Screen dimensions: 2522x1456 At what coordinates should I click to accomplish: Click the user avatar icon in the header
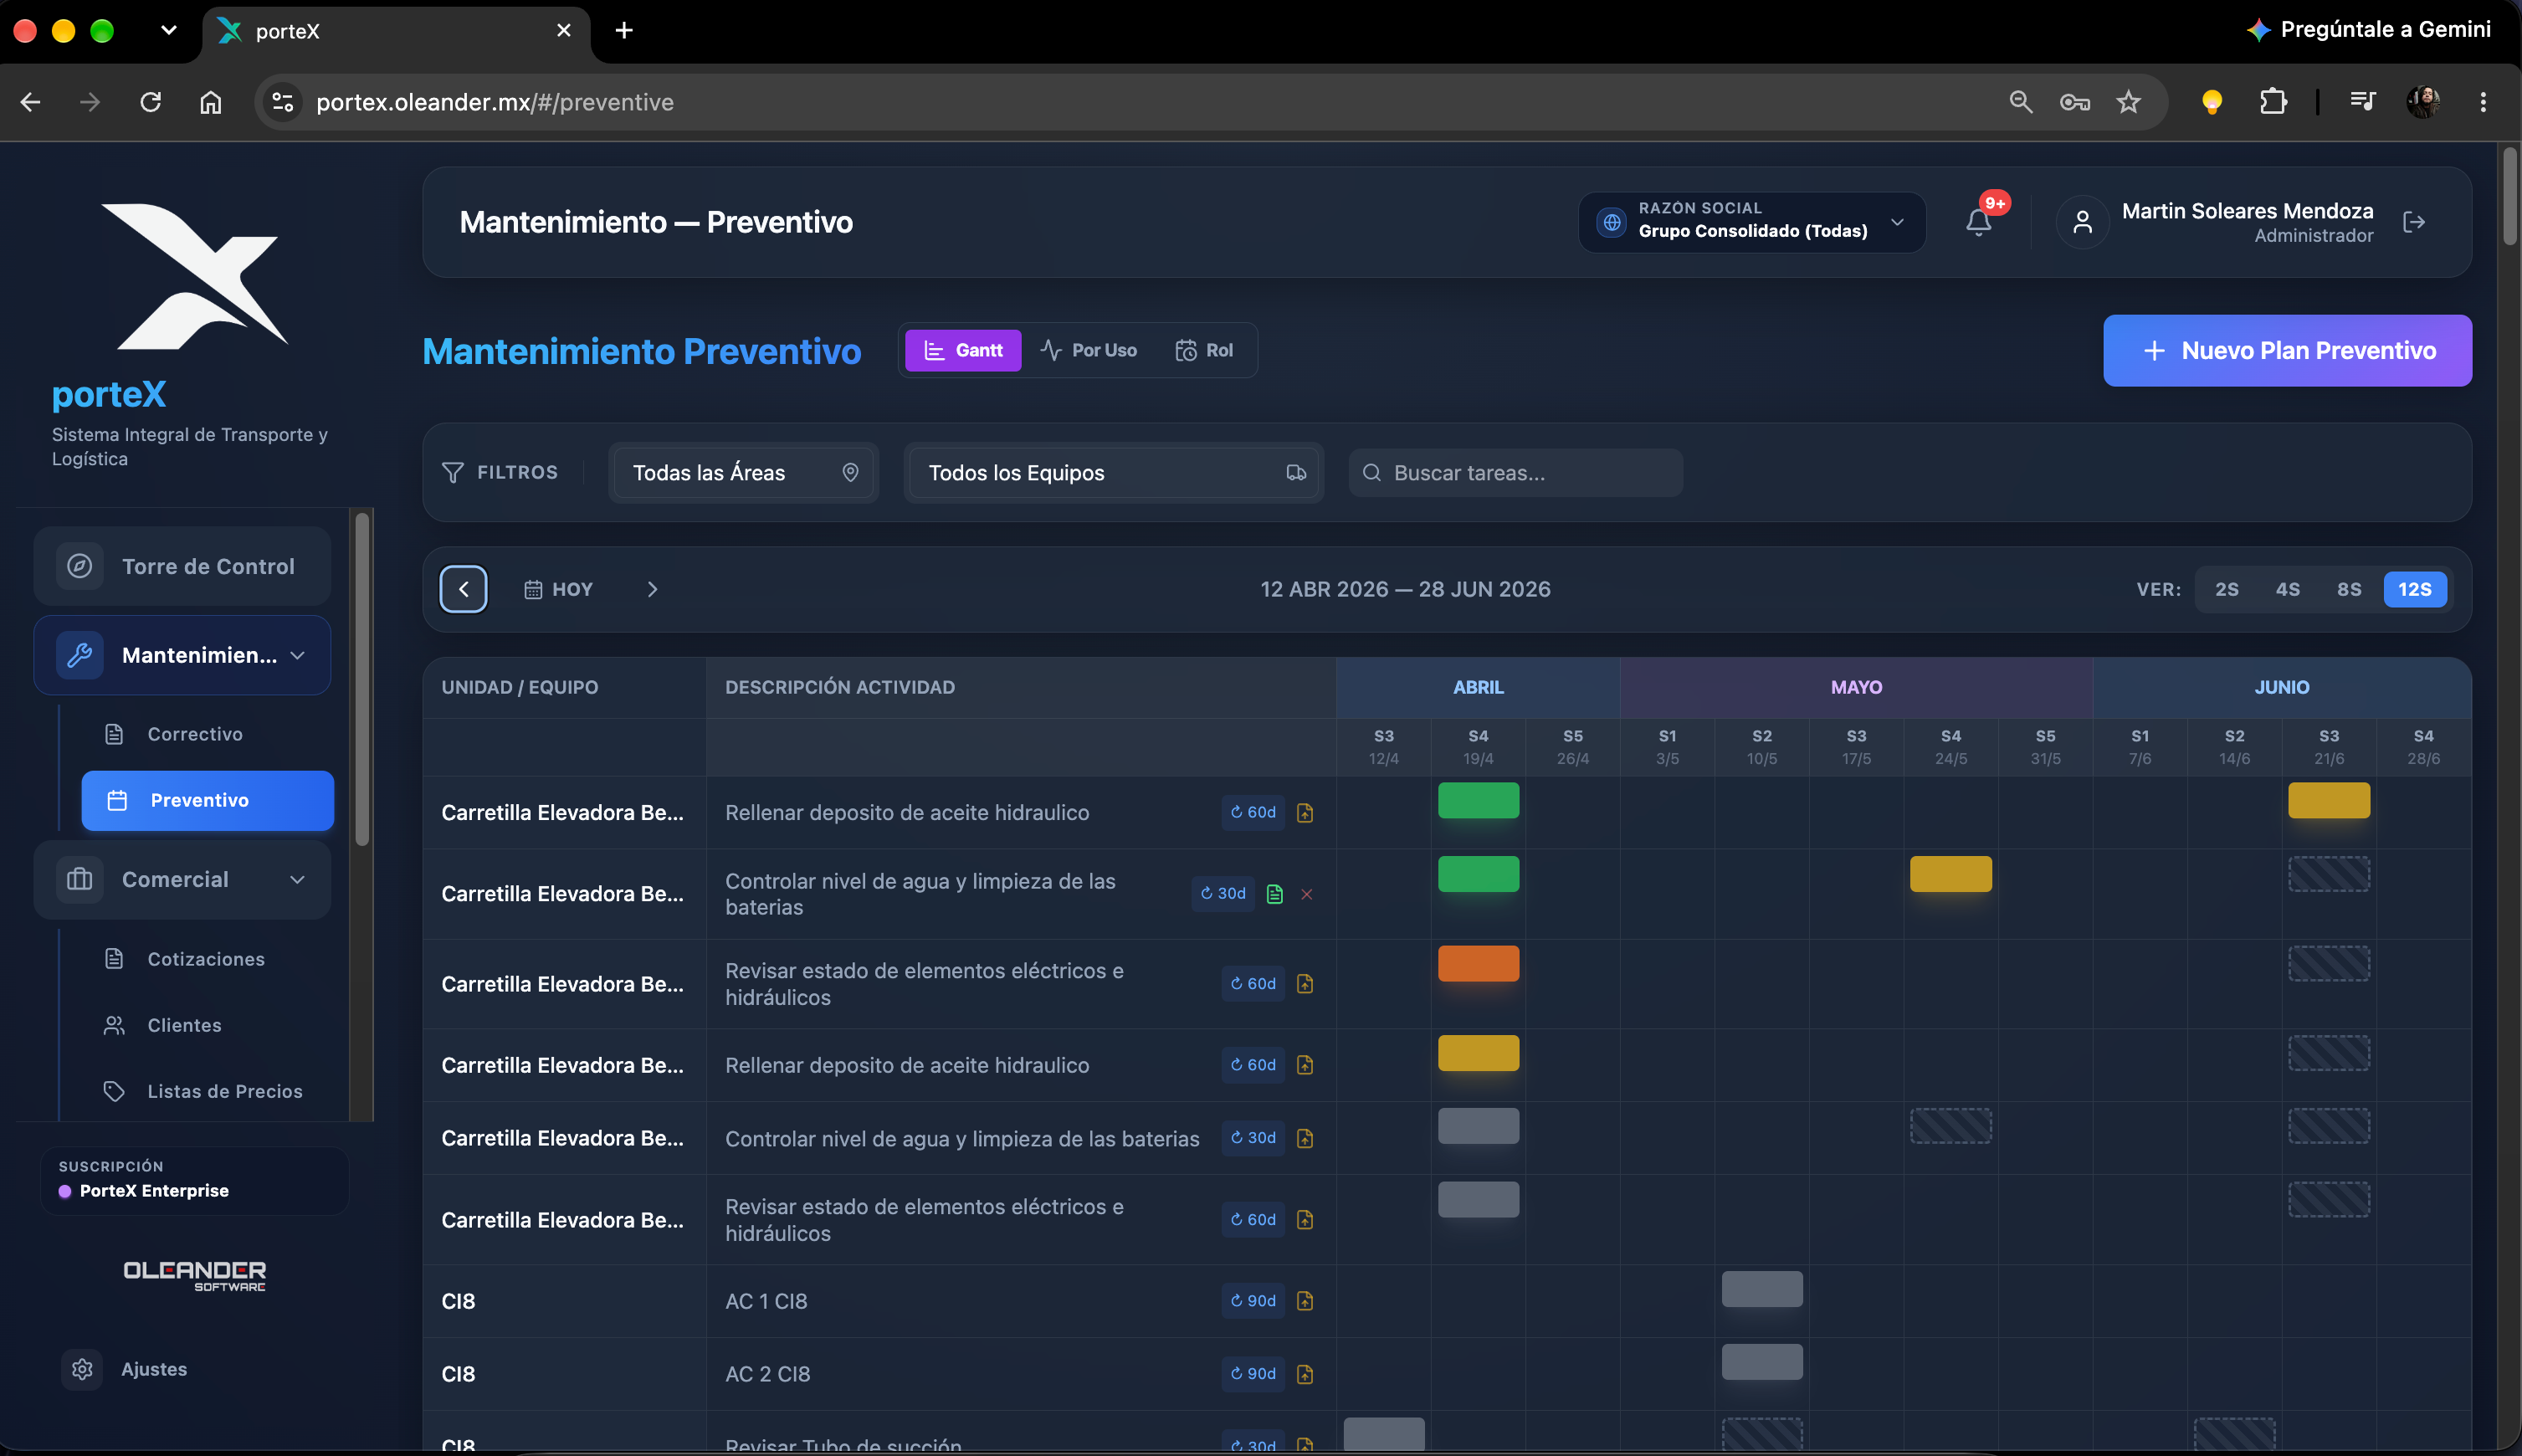tap(2082, 222)
